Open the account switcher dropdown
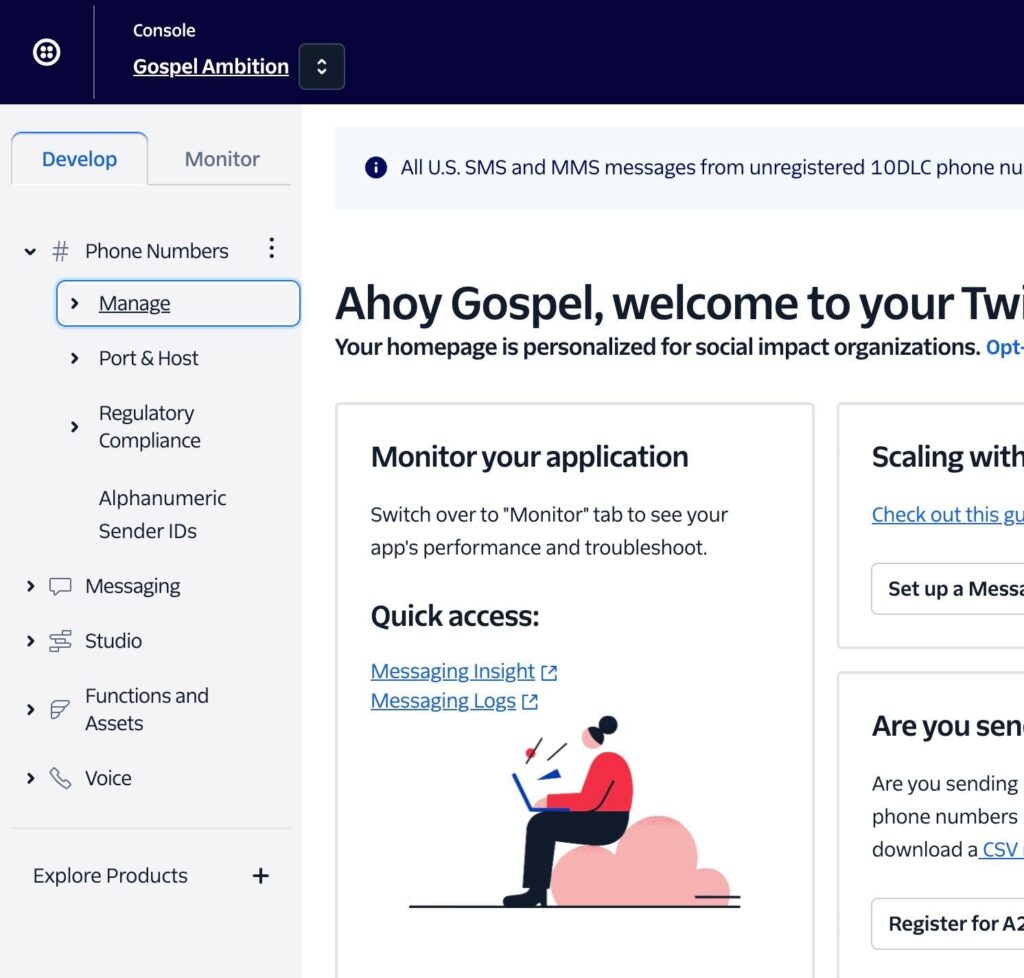Image resolution: width=1024 pixels, height=978 pixels. tap(321, 67)
